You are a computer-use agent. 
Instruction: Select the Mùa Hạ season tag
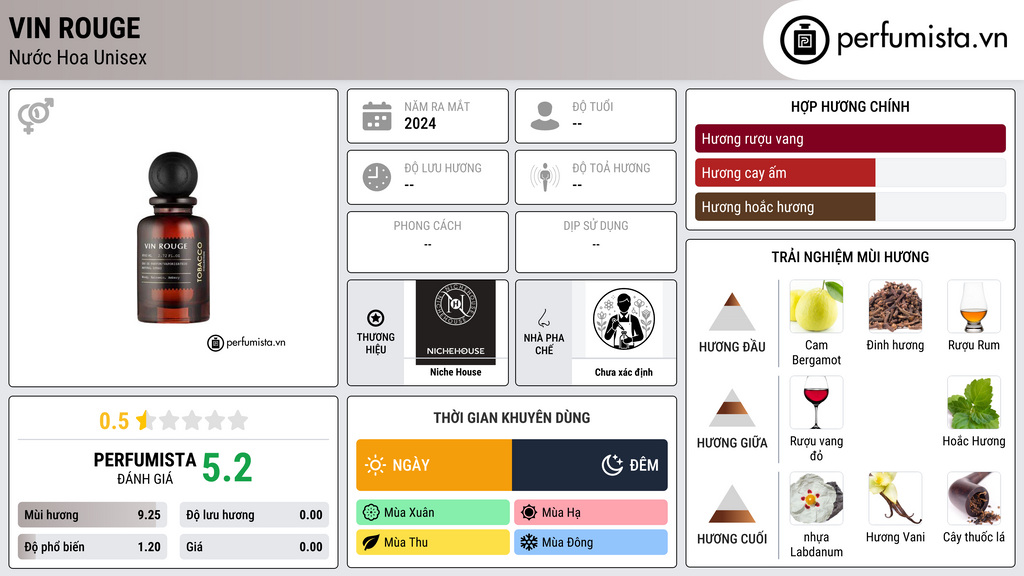(591, 513)
